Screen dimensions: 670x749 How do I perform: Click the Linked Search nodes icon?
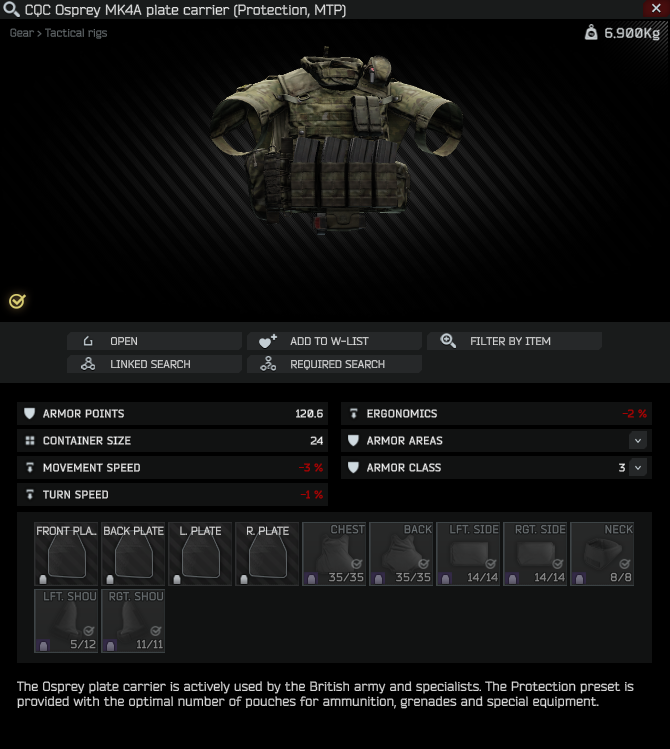pyautogui.click(x=88, y=364)
